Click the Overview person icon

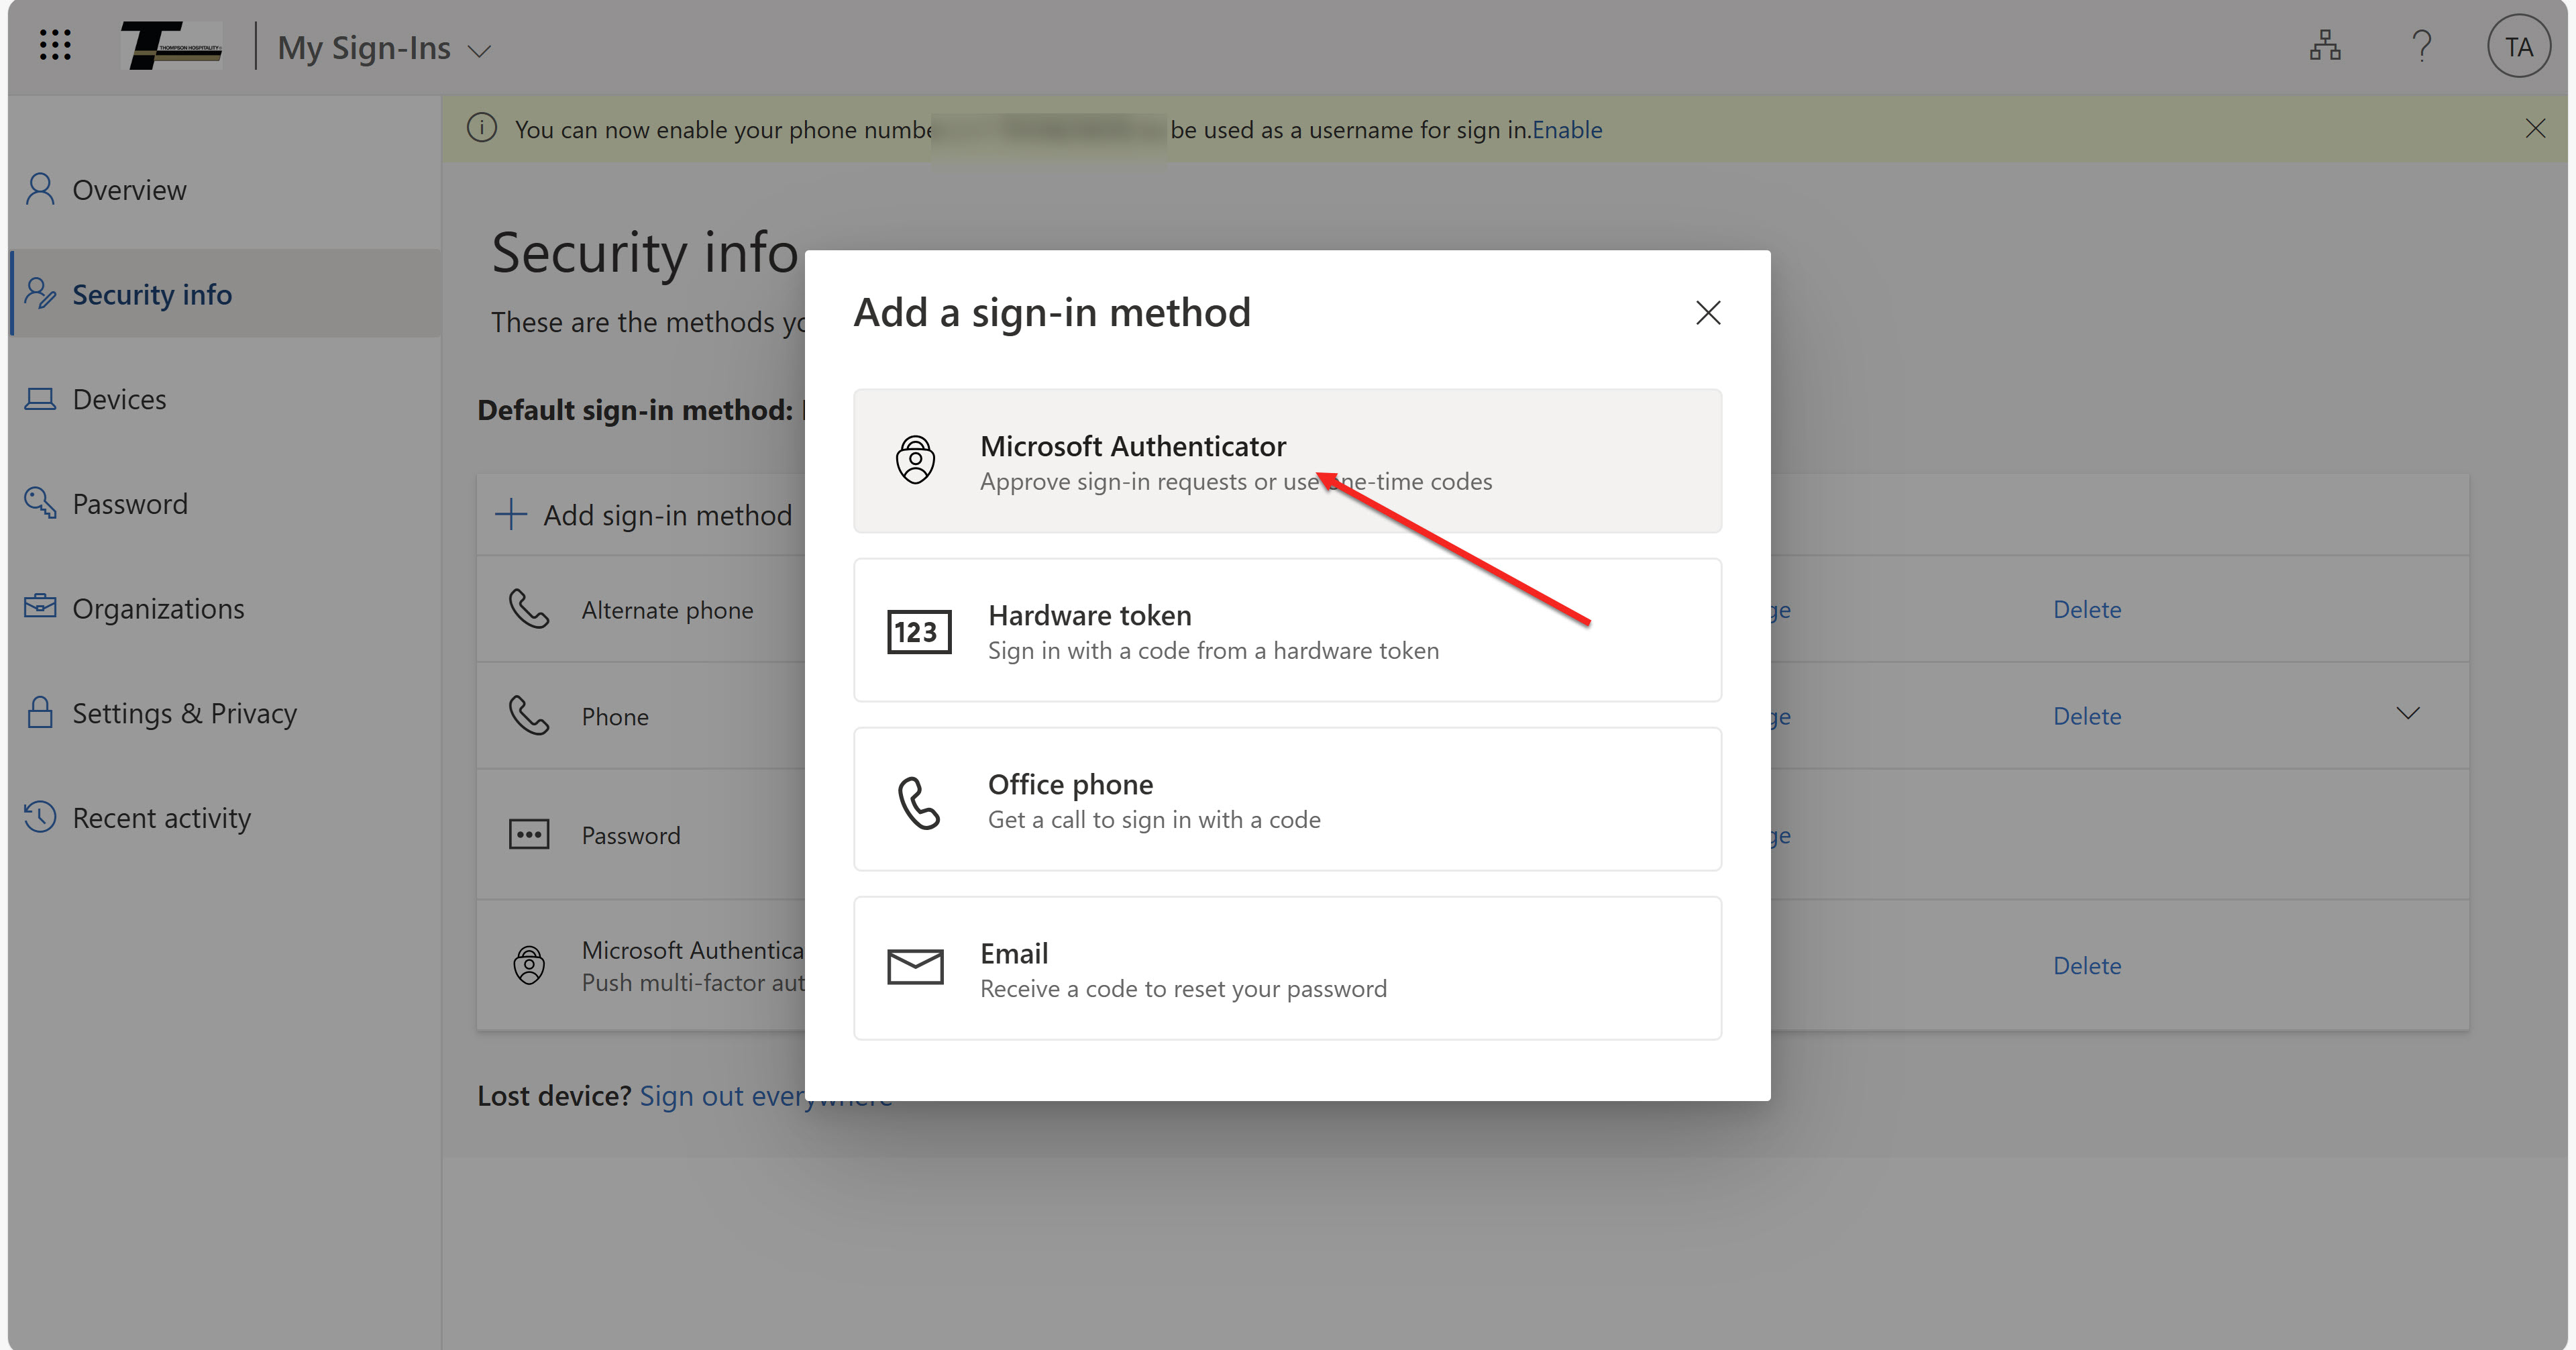(x=40, y=189)
